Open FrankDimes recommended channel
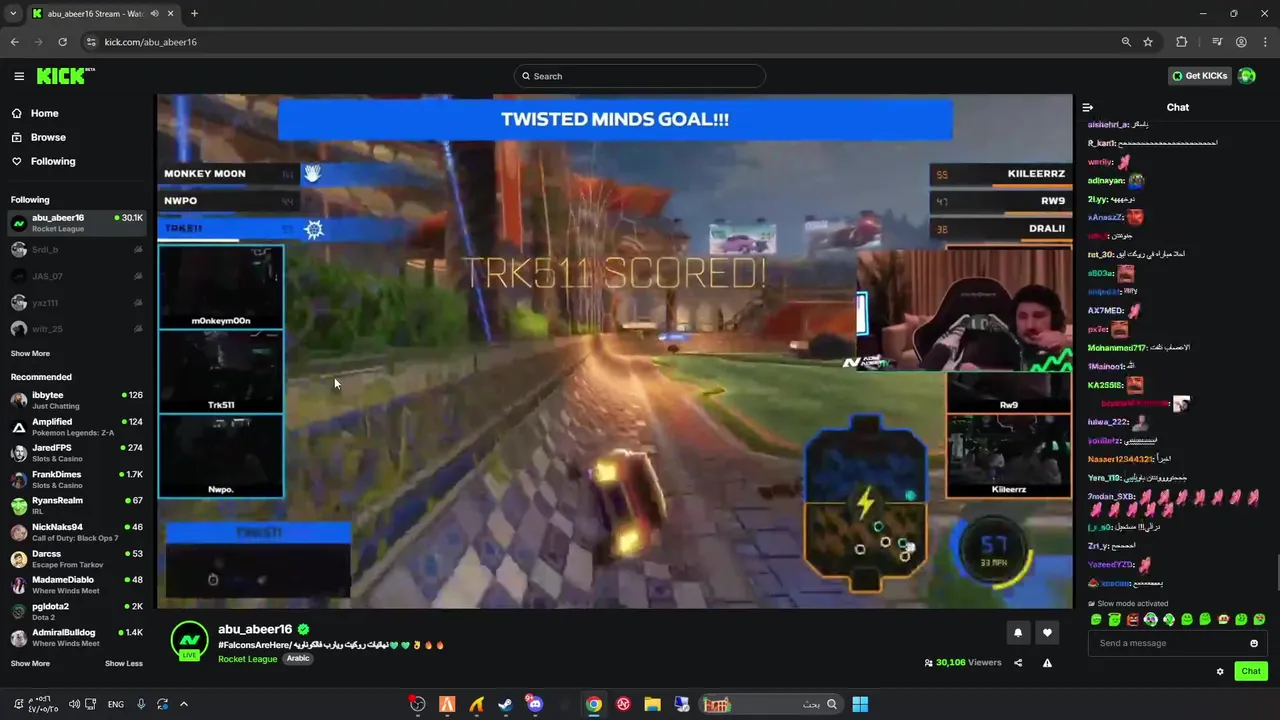1280x720 pixels. (x=77, y=479)
